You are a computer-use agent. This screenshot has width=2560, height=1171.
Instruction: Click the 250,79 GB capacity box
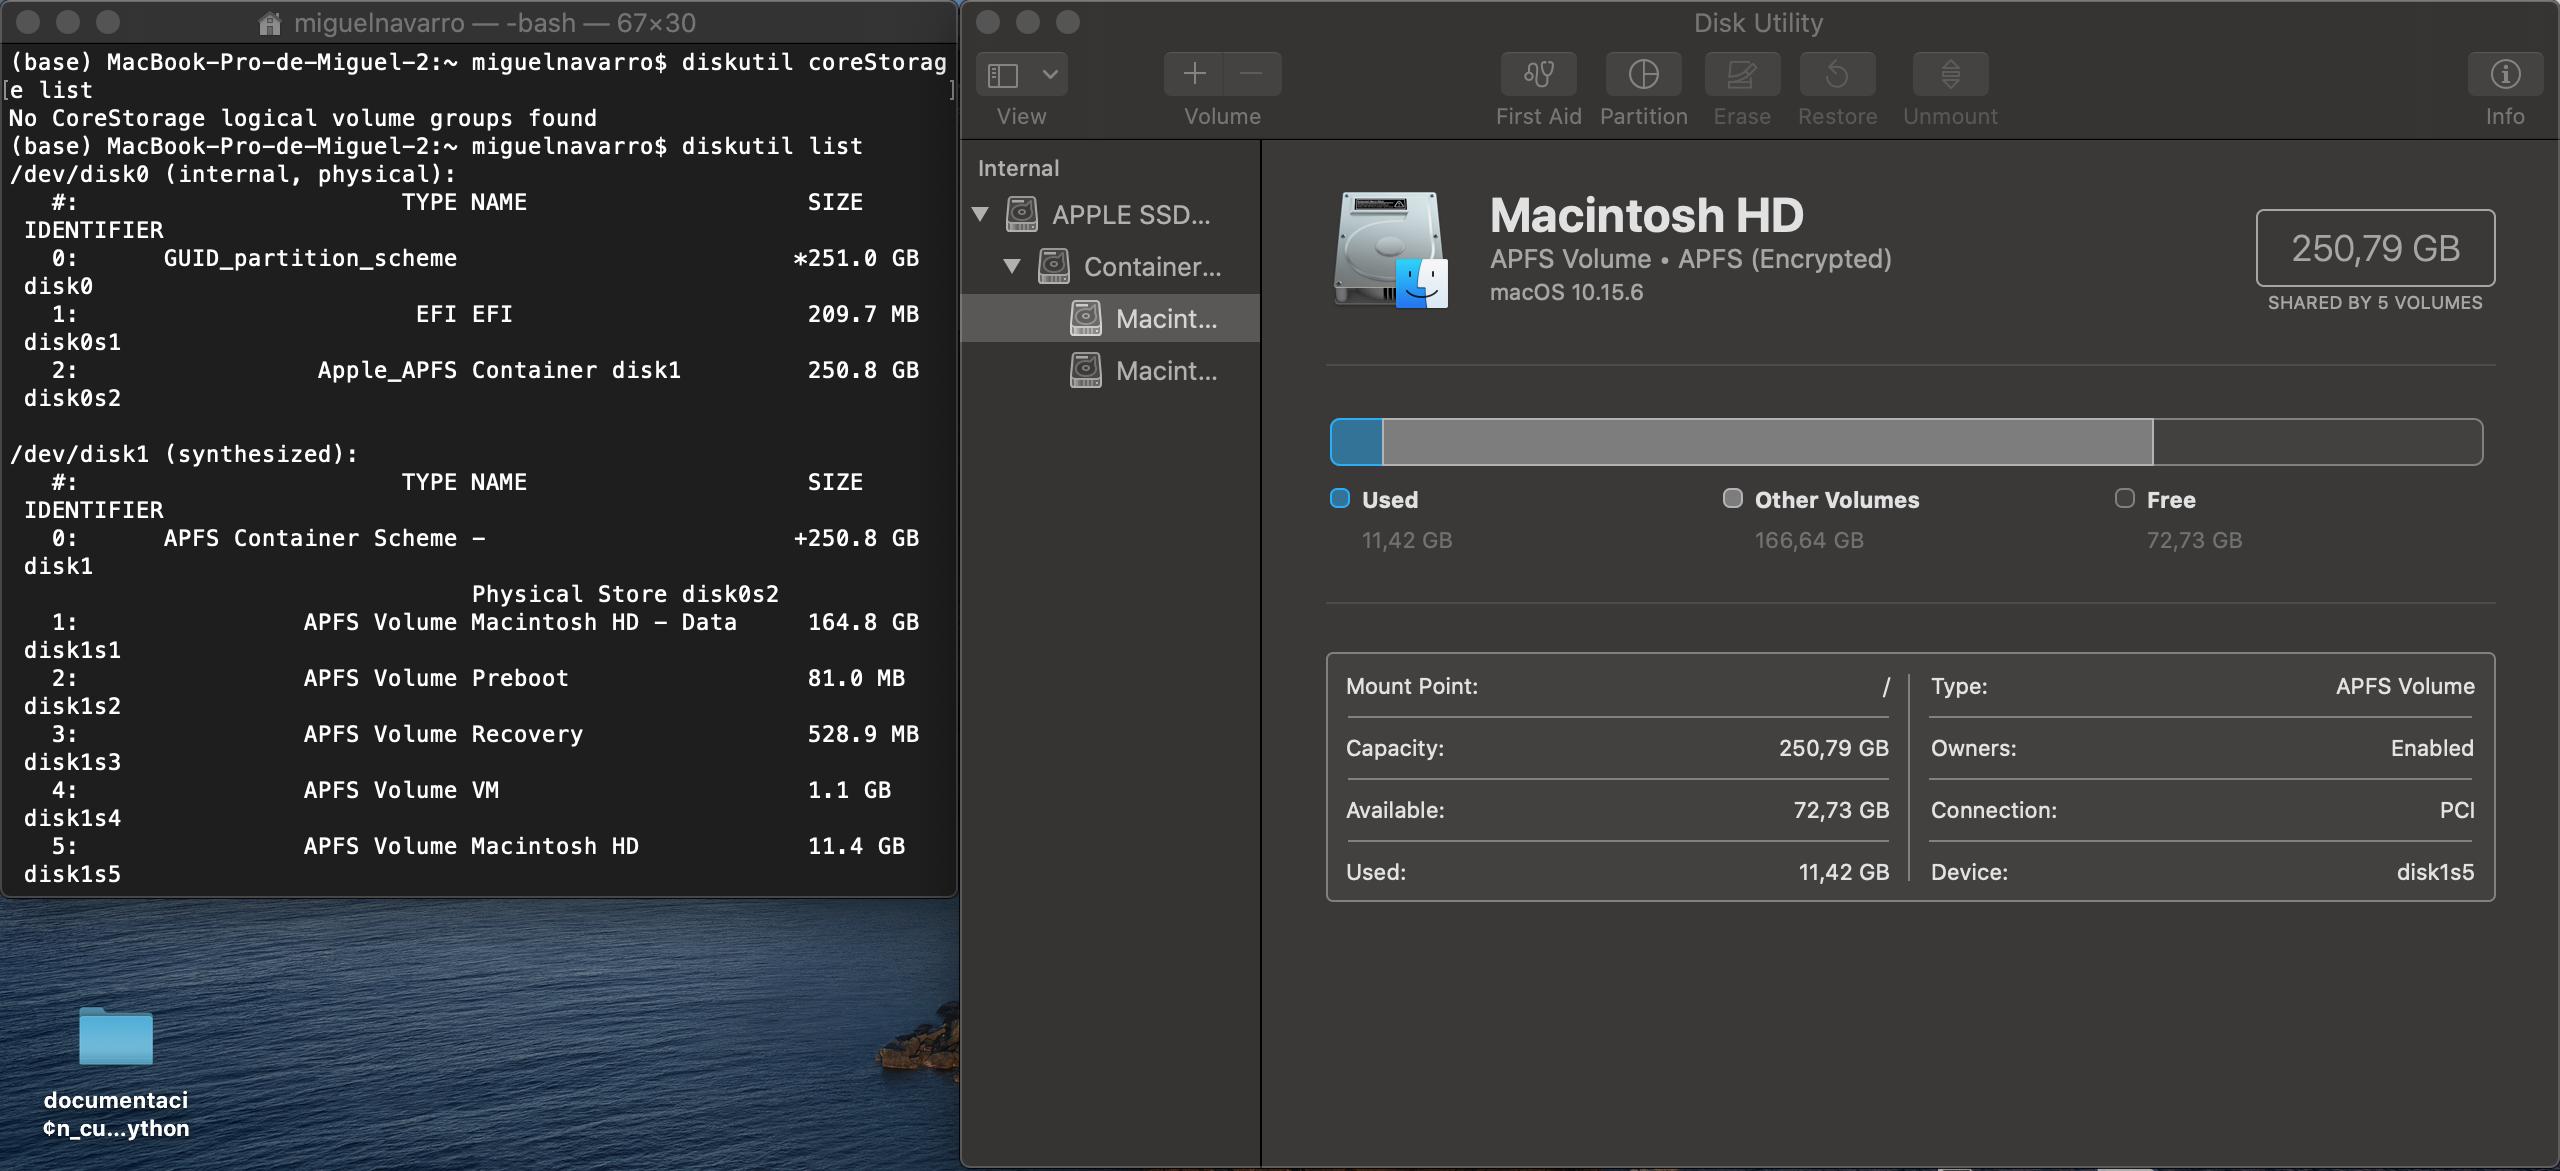tap(2375, 248)
